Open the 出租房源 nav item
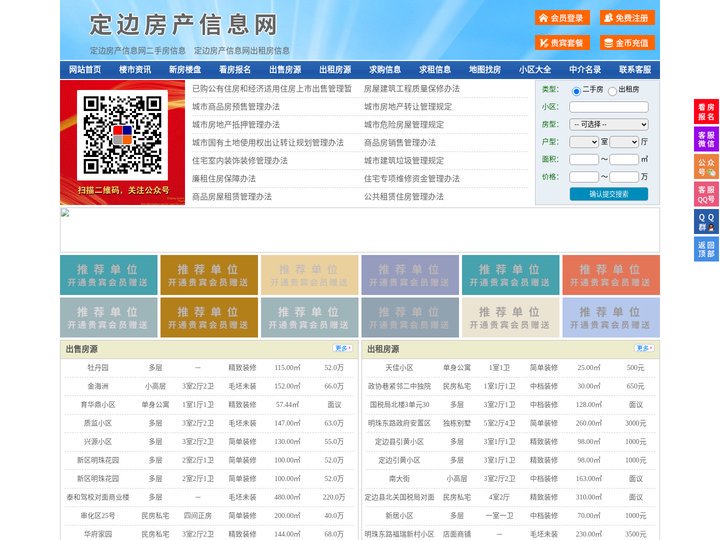This screenshot has width=720, height=540. tap(335, 70)
